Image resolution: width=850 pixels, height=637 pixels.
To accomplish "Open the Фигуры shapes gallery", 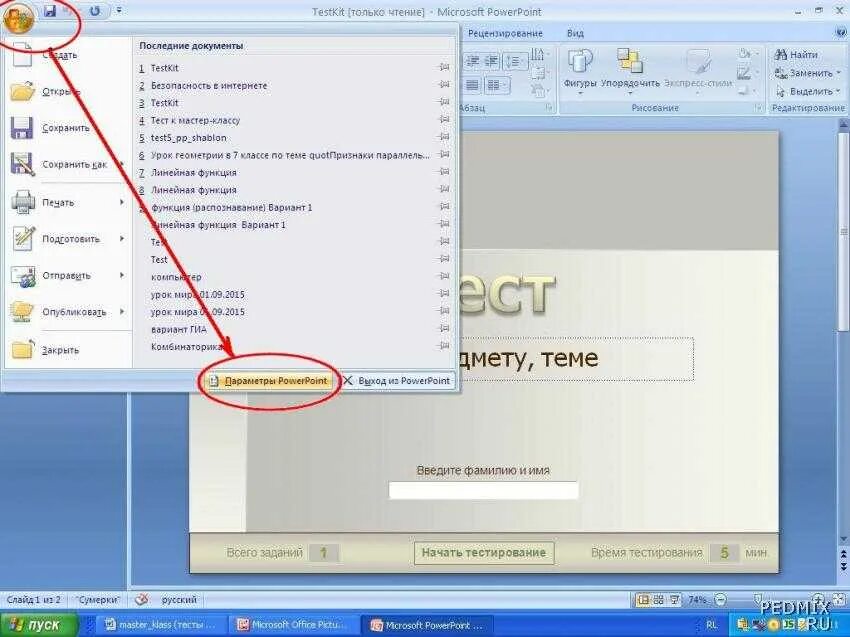I will tap(579, 72).
